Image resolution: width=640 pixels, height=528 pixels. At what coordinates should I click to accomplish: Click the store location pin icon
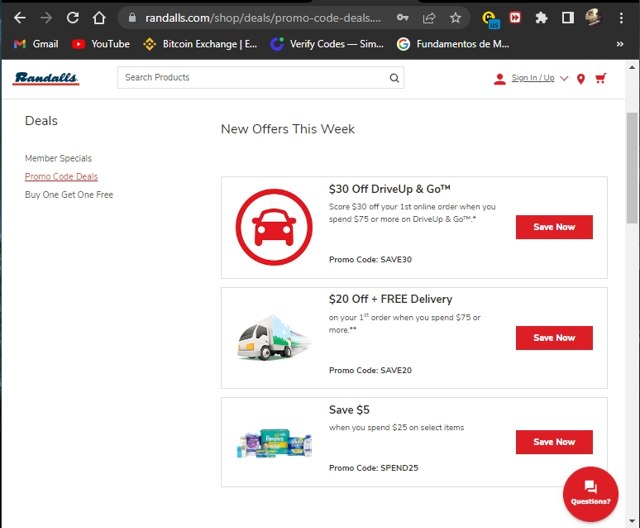581,79
